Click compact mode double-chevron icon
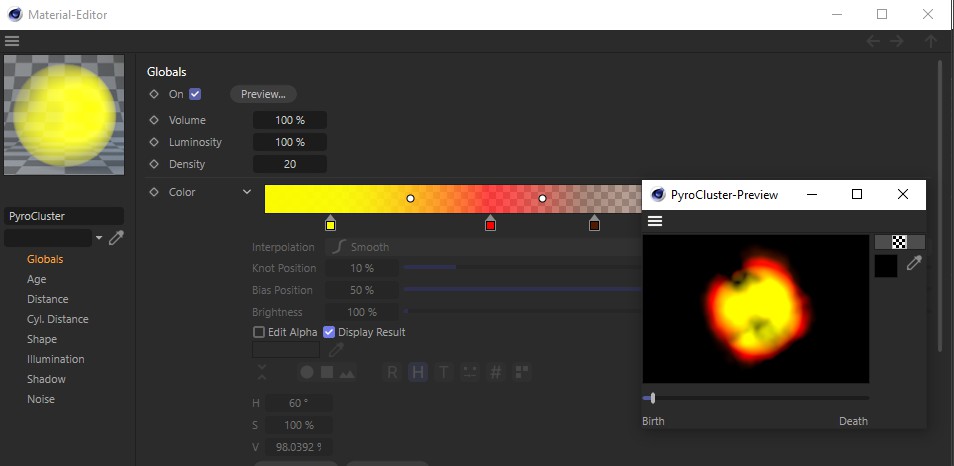Viewport: 954px width, 466px height. 262,372
